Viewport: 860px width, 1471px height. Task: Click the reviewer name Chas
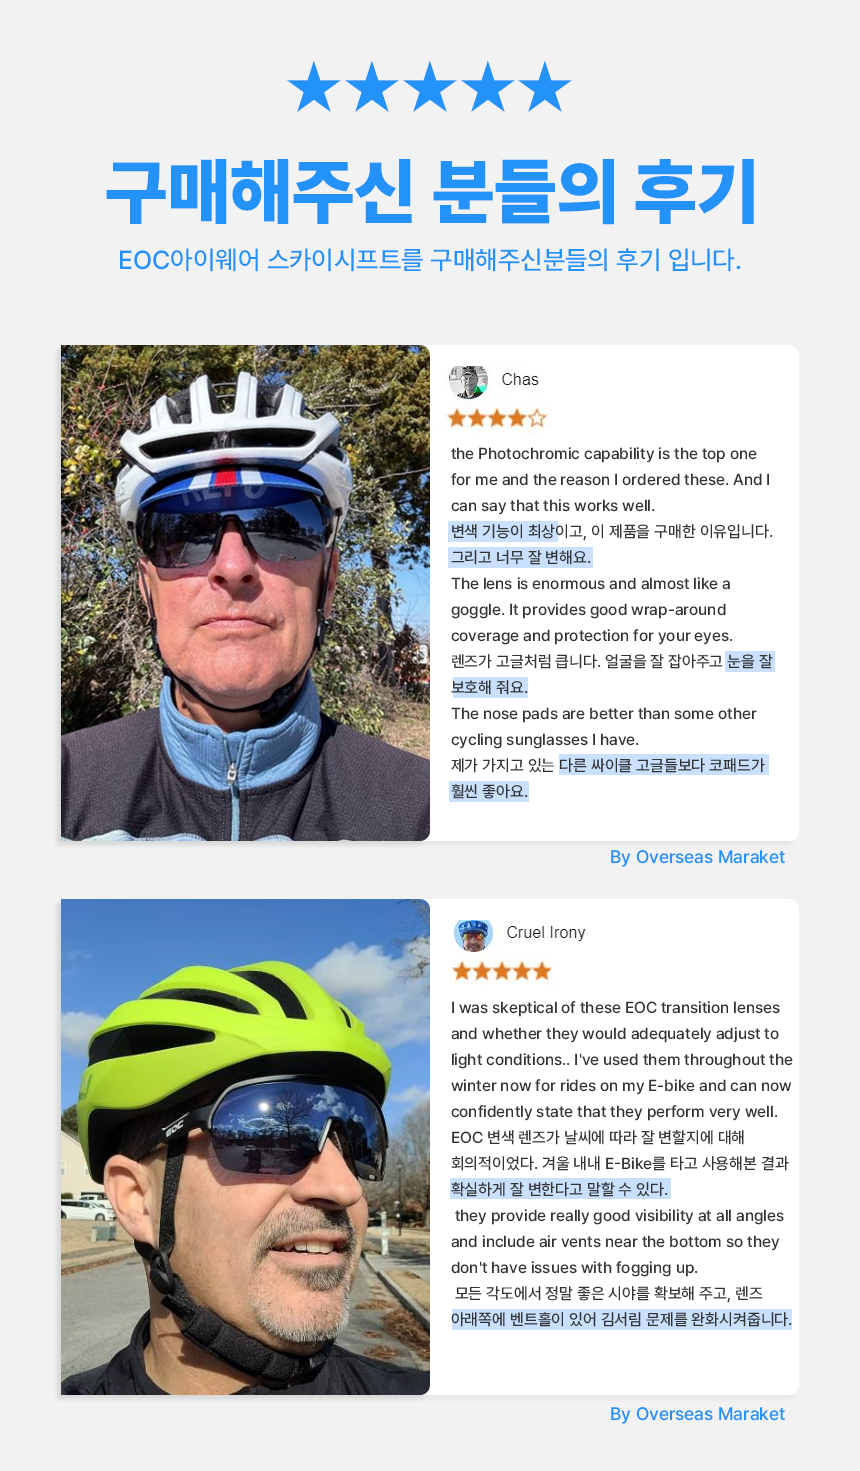(520, 380)
